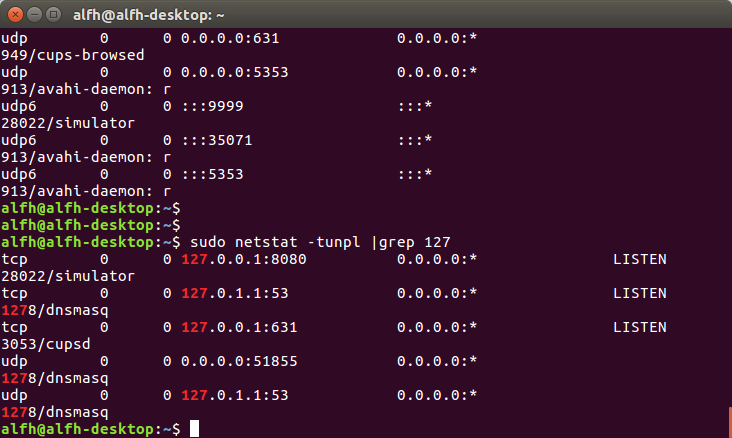
Task: Select the udp6 address :::9999
Action: pos(212,106)
